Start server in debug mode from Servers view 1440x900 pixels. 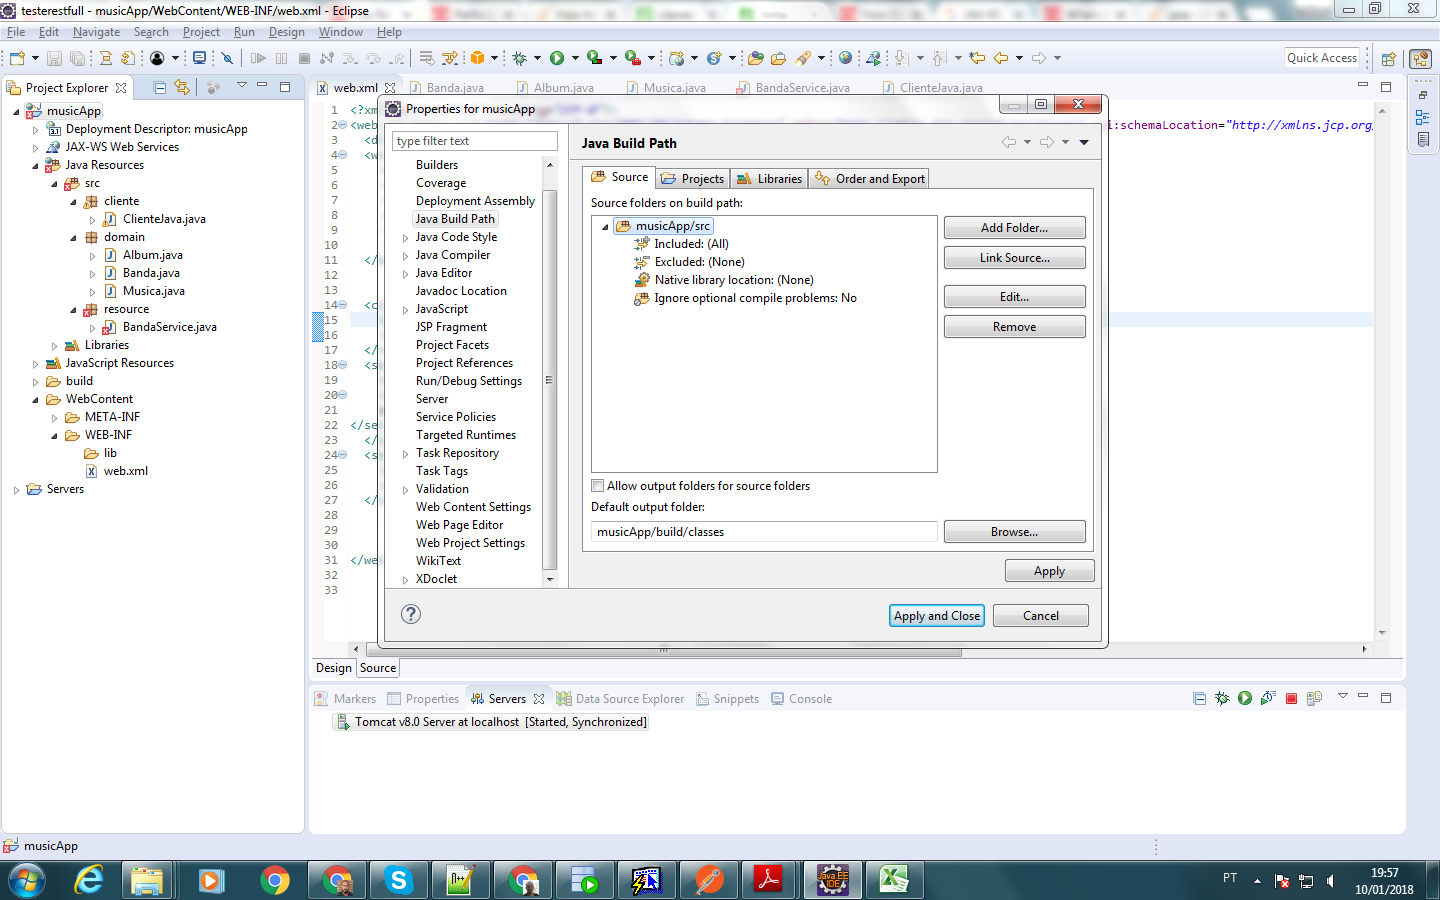(1222, 698)
